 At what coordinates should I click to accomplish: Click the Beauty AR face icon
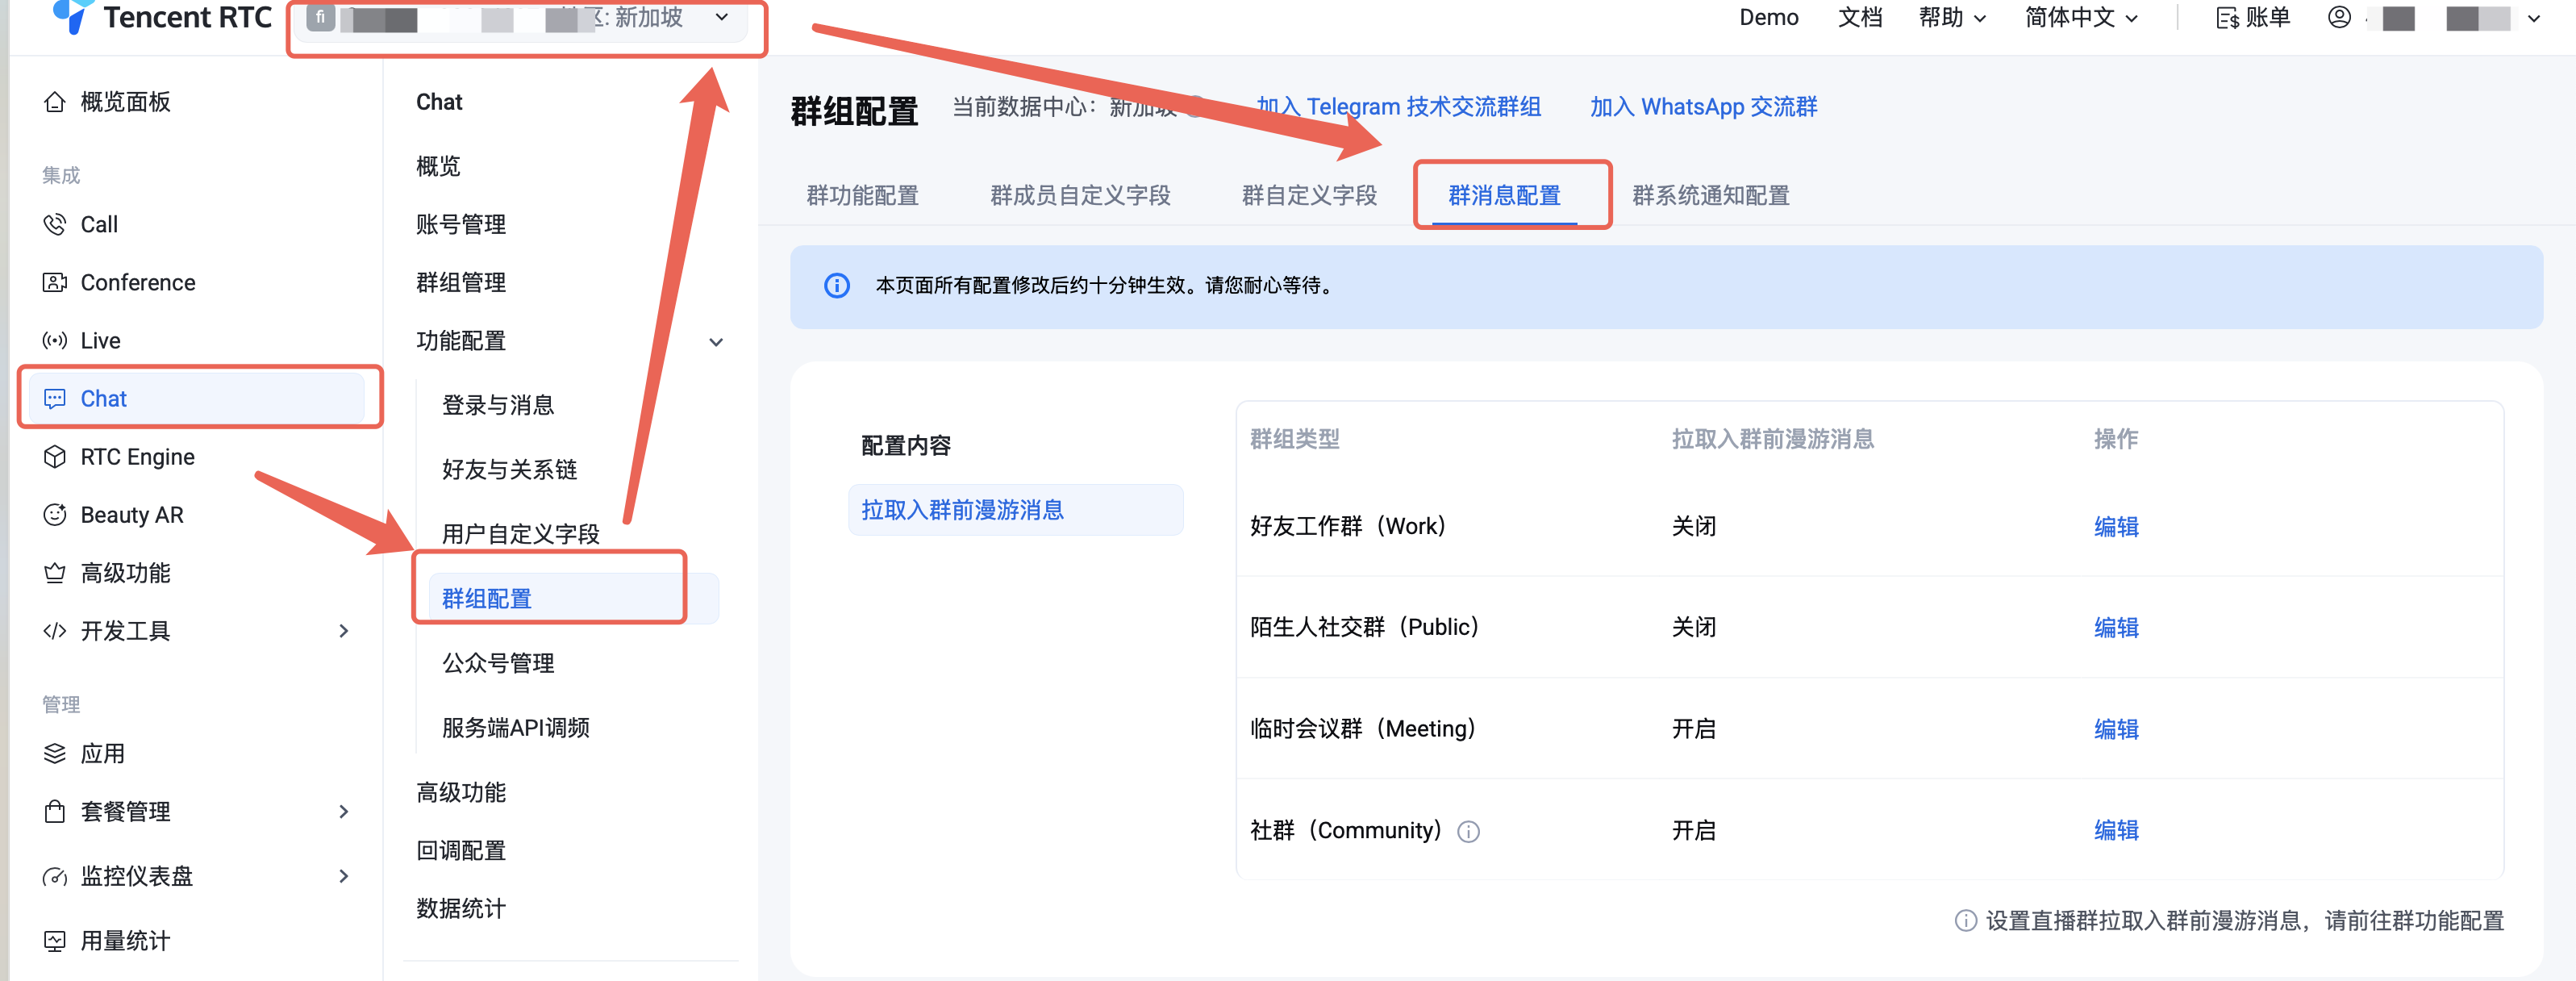(x=55, y=515)
